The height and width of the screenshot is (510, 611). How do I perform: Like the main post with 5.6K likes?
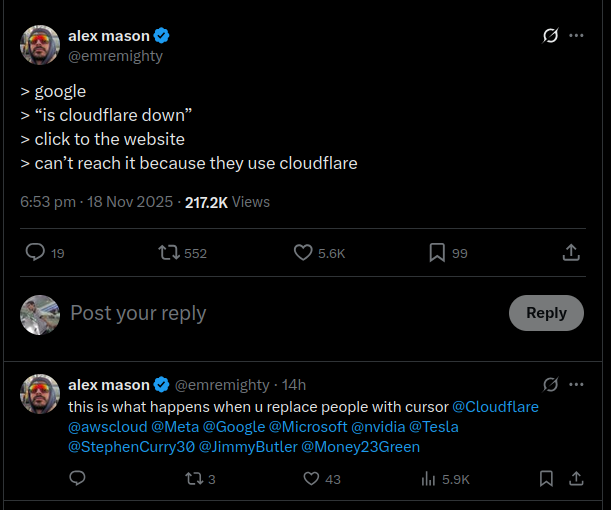304,253
